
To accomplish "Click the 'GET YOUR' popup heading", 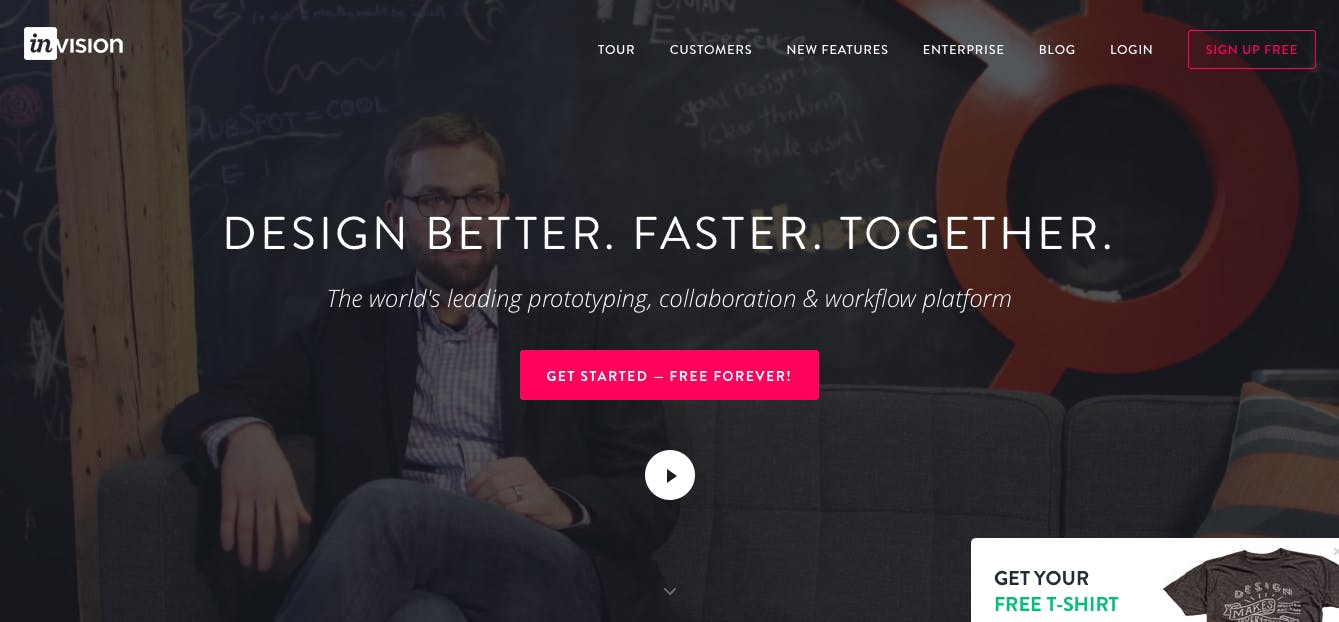I will point(1041,578).
